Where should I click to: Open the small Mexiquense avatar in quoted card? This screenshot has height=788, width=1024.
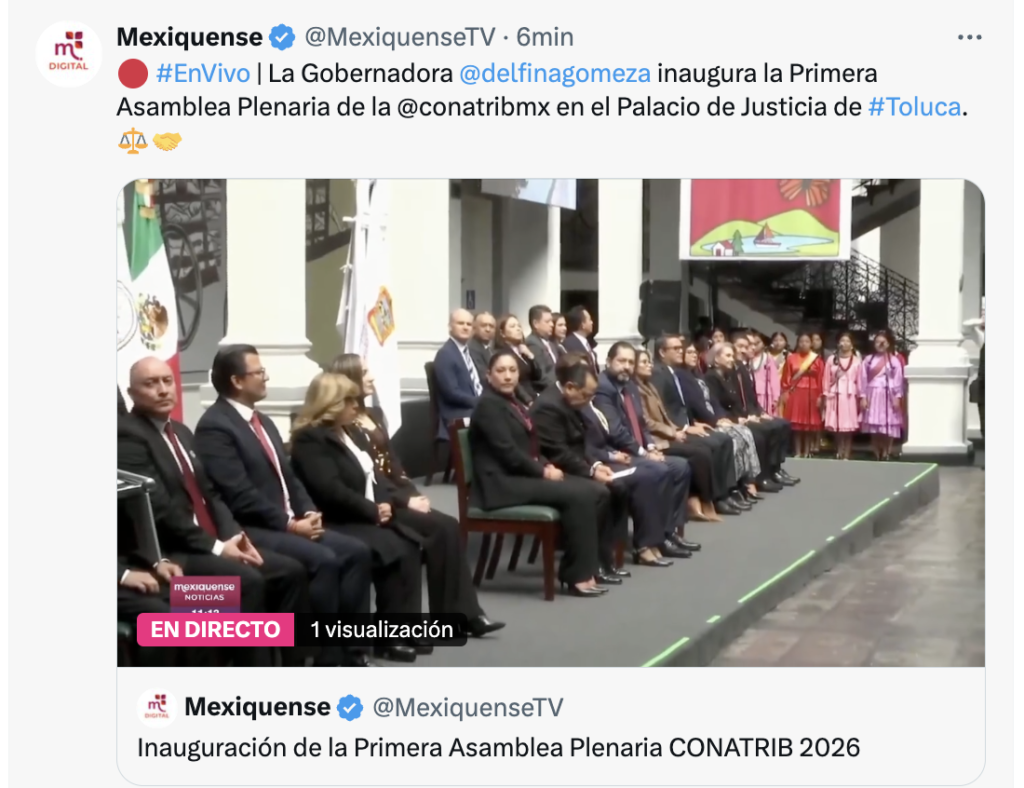[x=157, y=708]
